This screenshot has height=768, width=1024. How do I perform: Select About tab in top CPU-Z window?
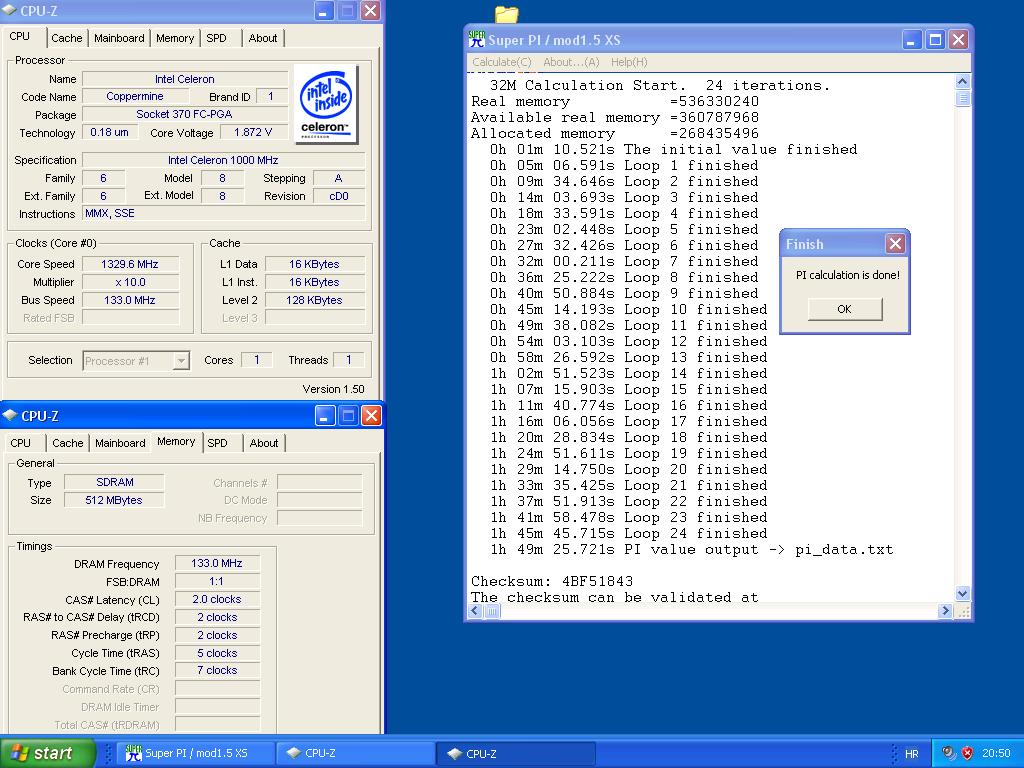[263, 38]
